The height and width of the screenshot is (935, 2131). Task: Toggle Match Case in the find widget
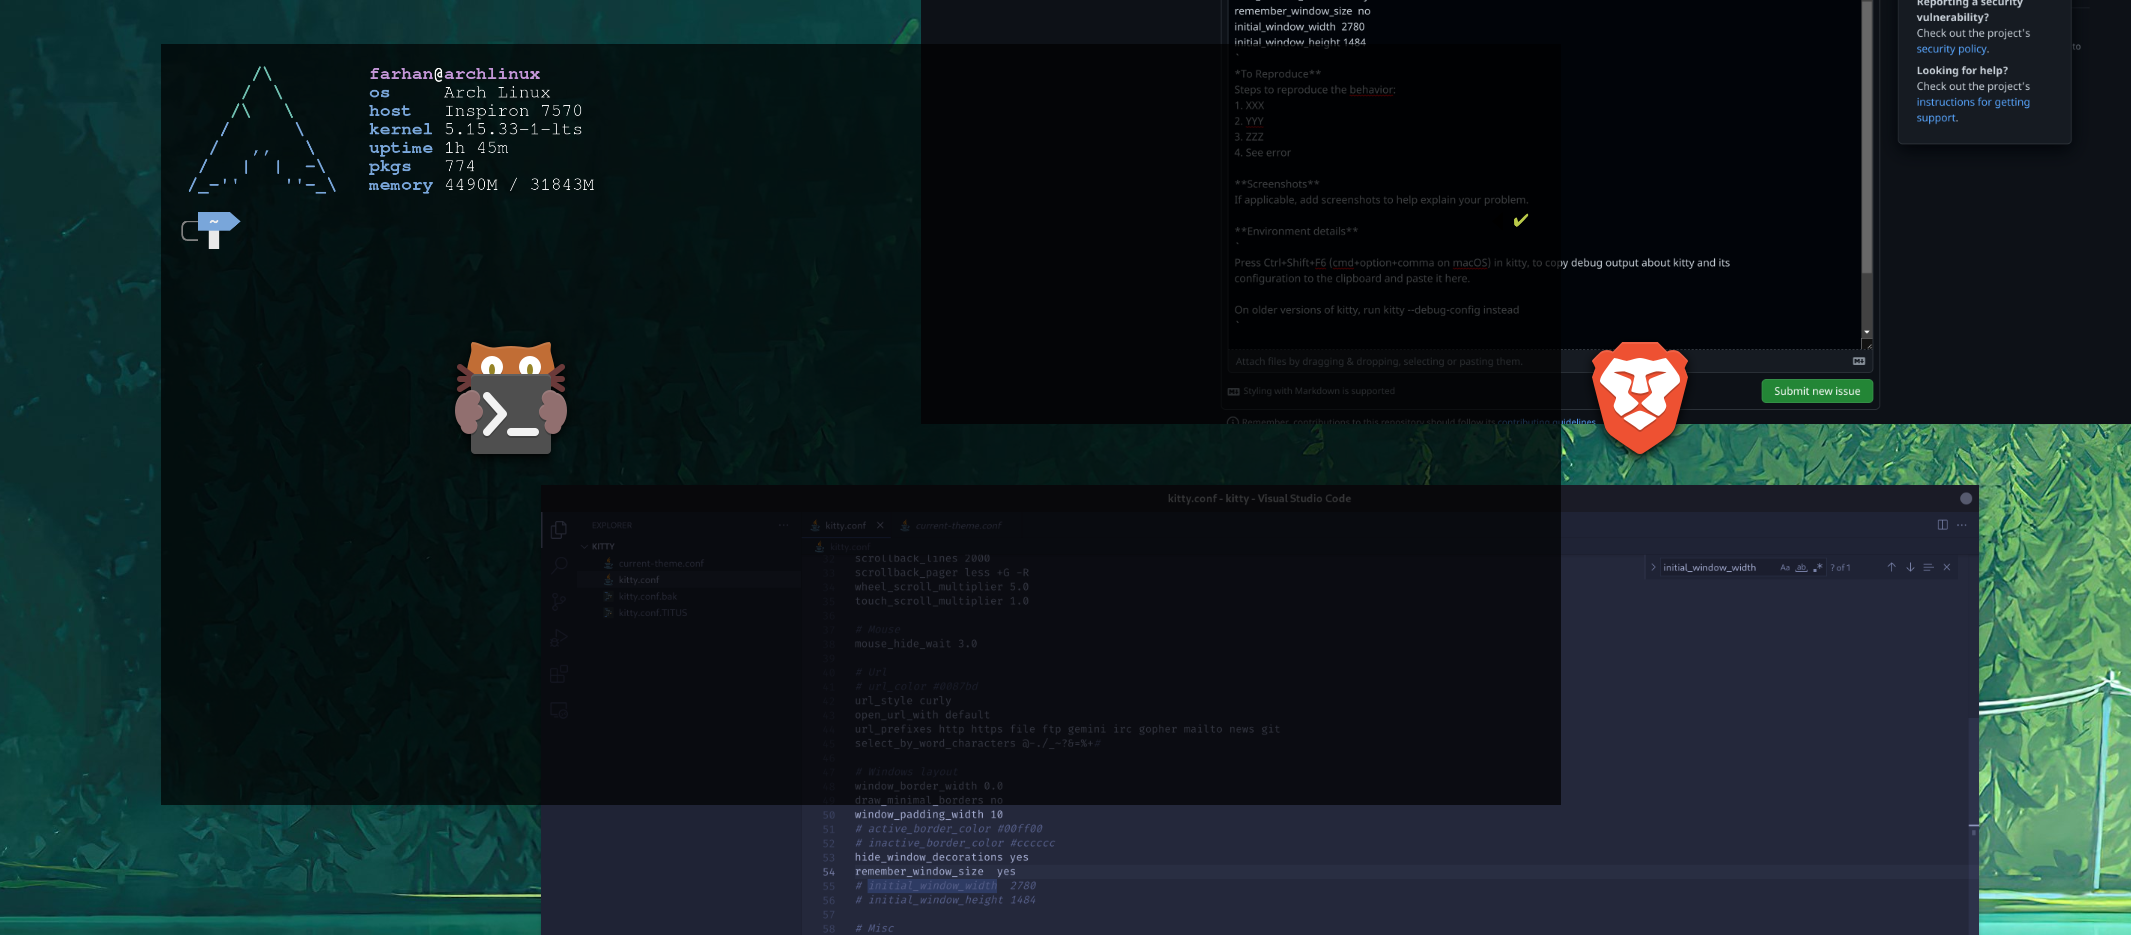pos(1785,567)
